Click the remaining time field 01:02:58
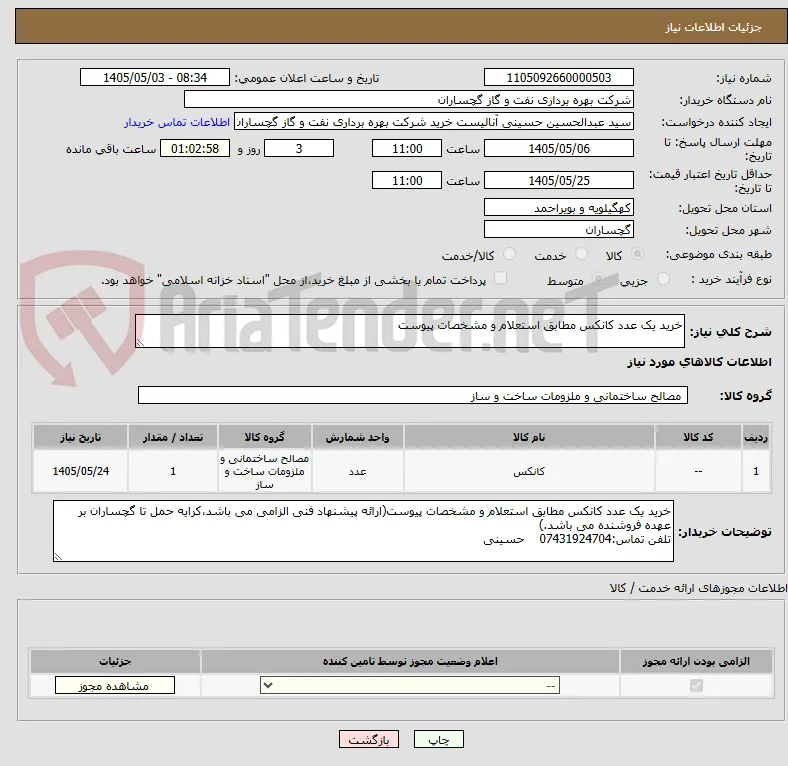The image size is (788, 766). (x=195, y=149)
